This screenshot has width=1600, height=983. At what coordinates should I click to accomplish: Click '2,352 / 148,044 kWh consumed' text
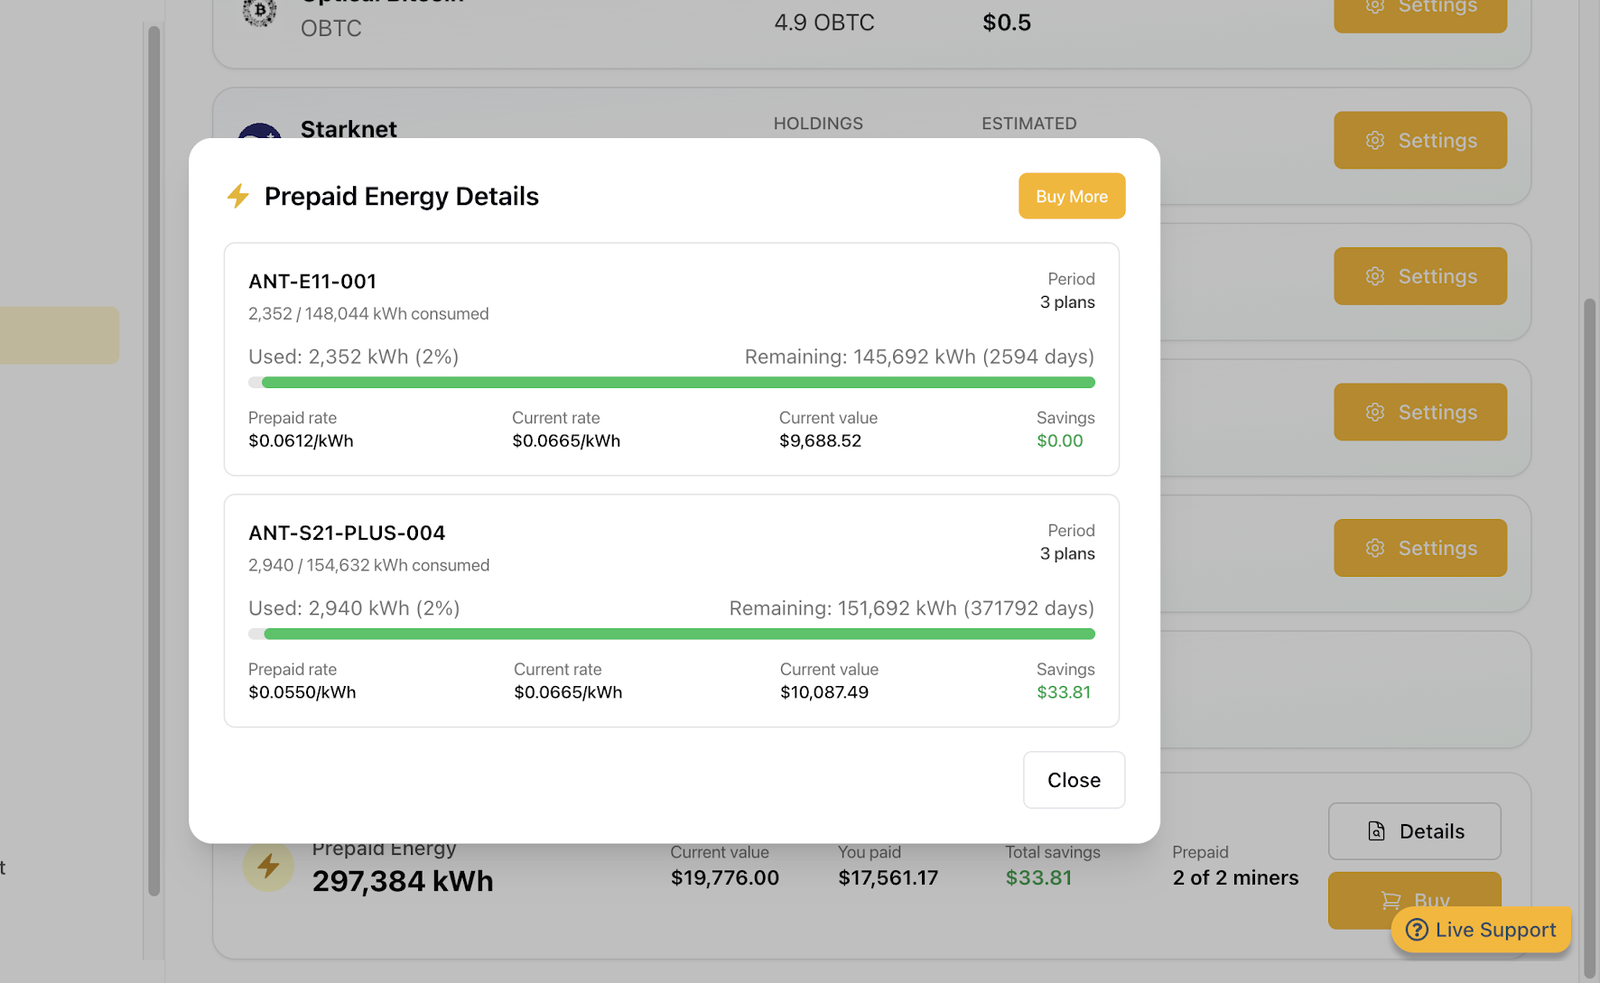[368, 314]
